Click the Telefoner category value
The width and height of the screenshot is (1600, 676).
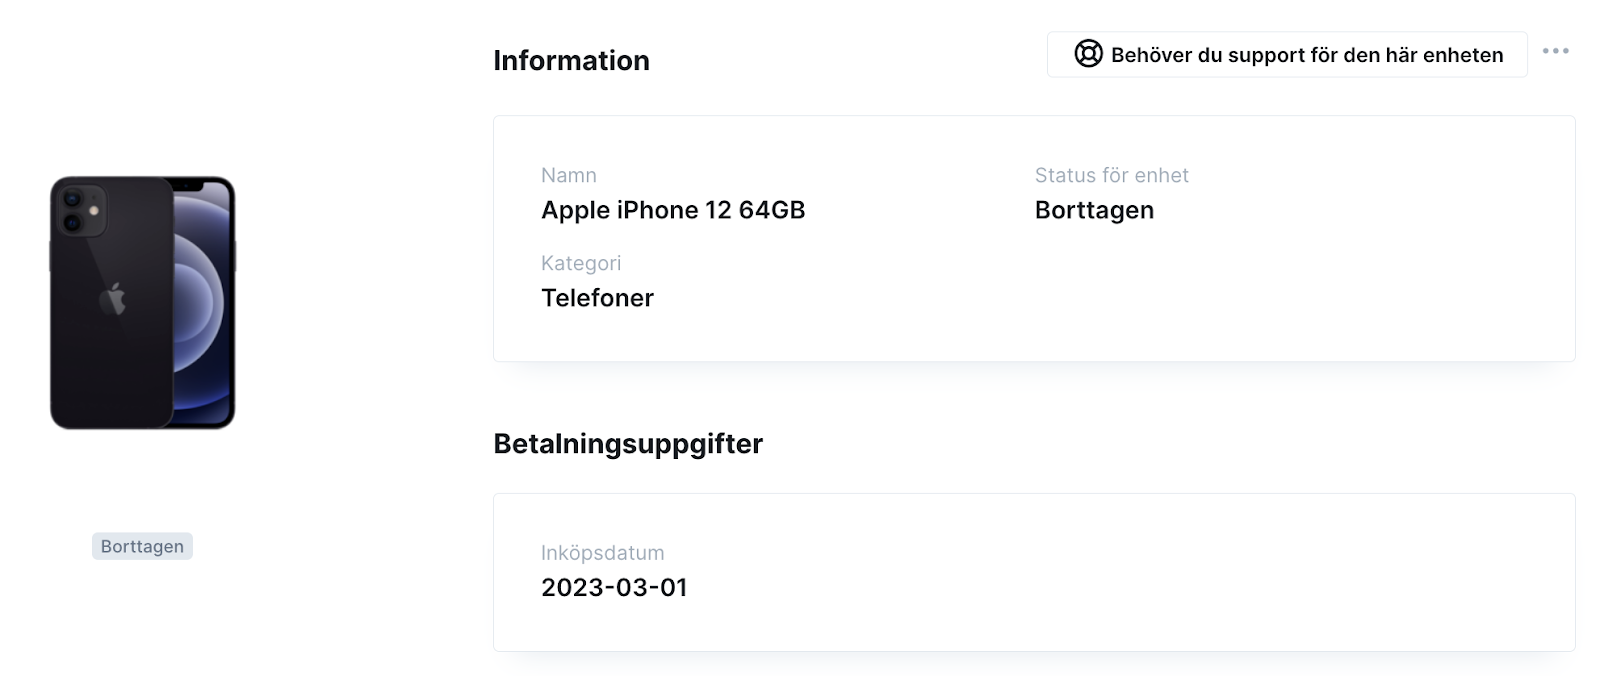[x=597, y=298]
